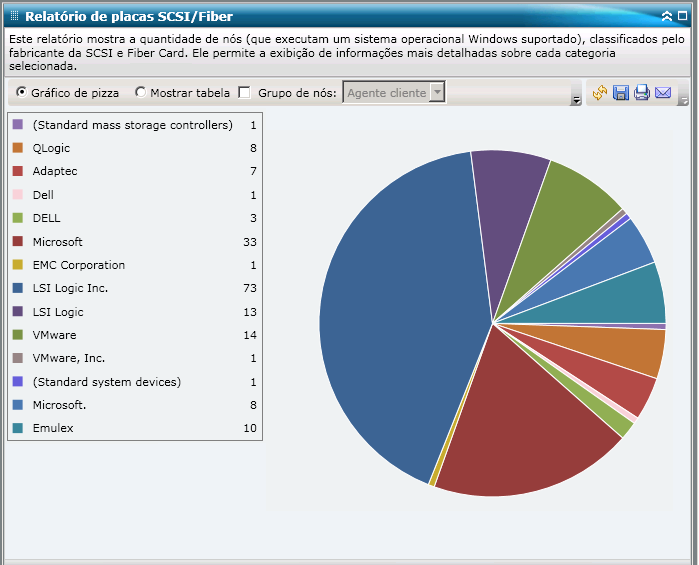Select the 'VMware, Inc.' legend label
This screenshot has height=565, width=699.
pos(69,358)
